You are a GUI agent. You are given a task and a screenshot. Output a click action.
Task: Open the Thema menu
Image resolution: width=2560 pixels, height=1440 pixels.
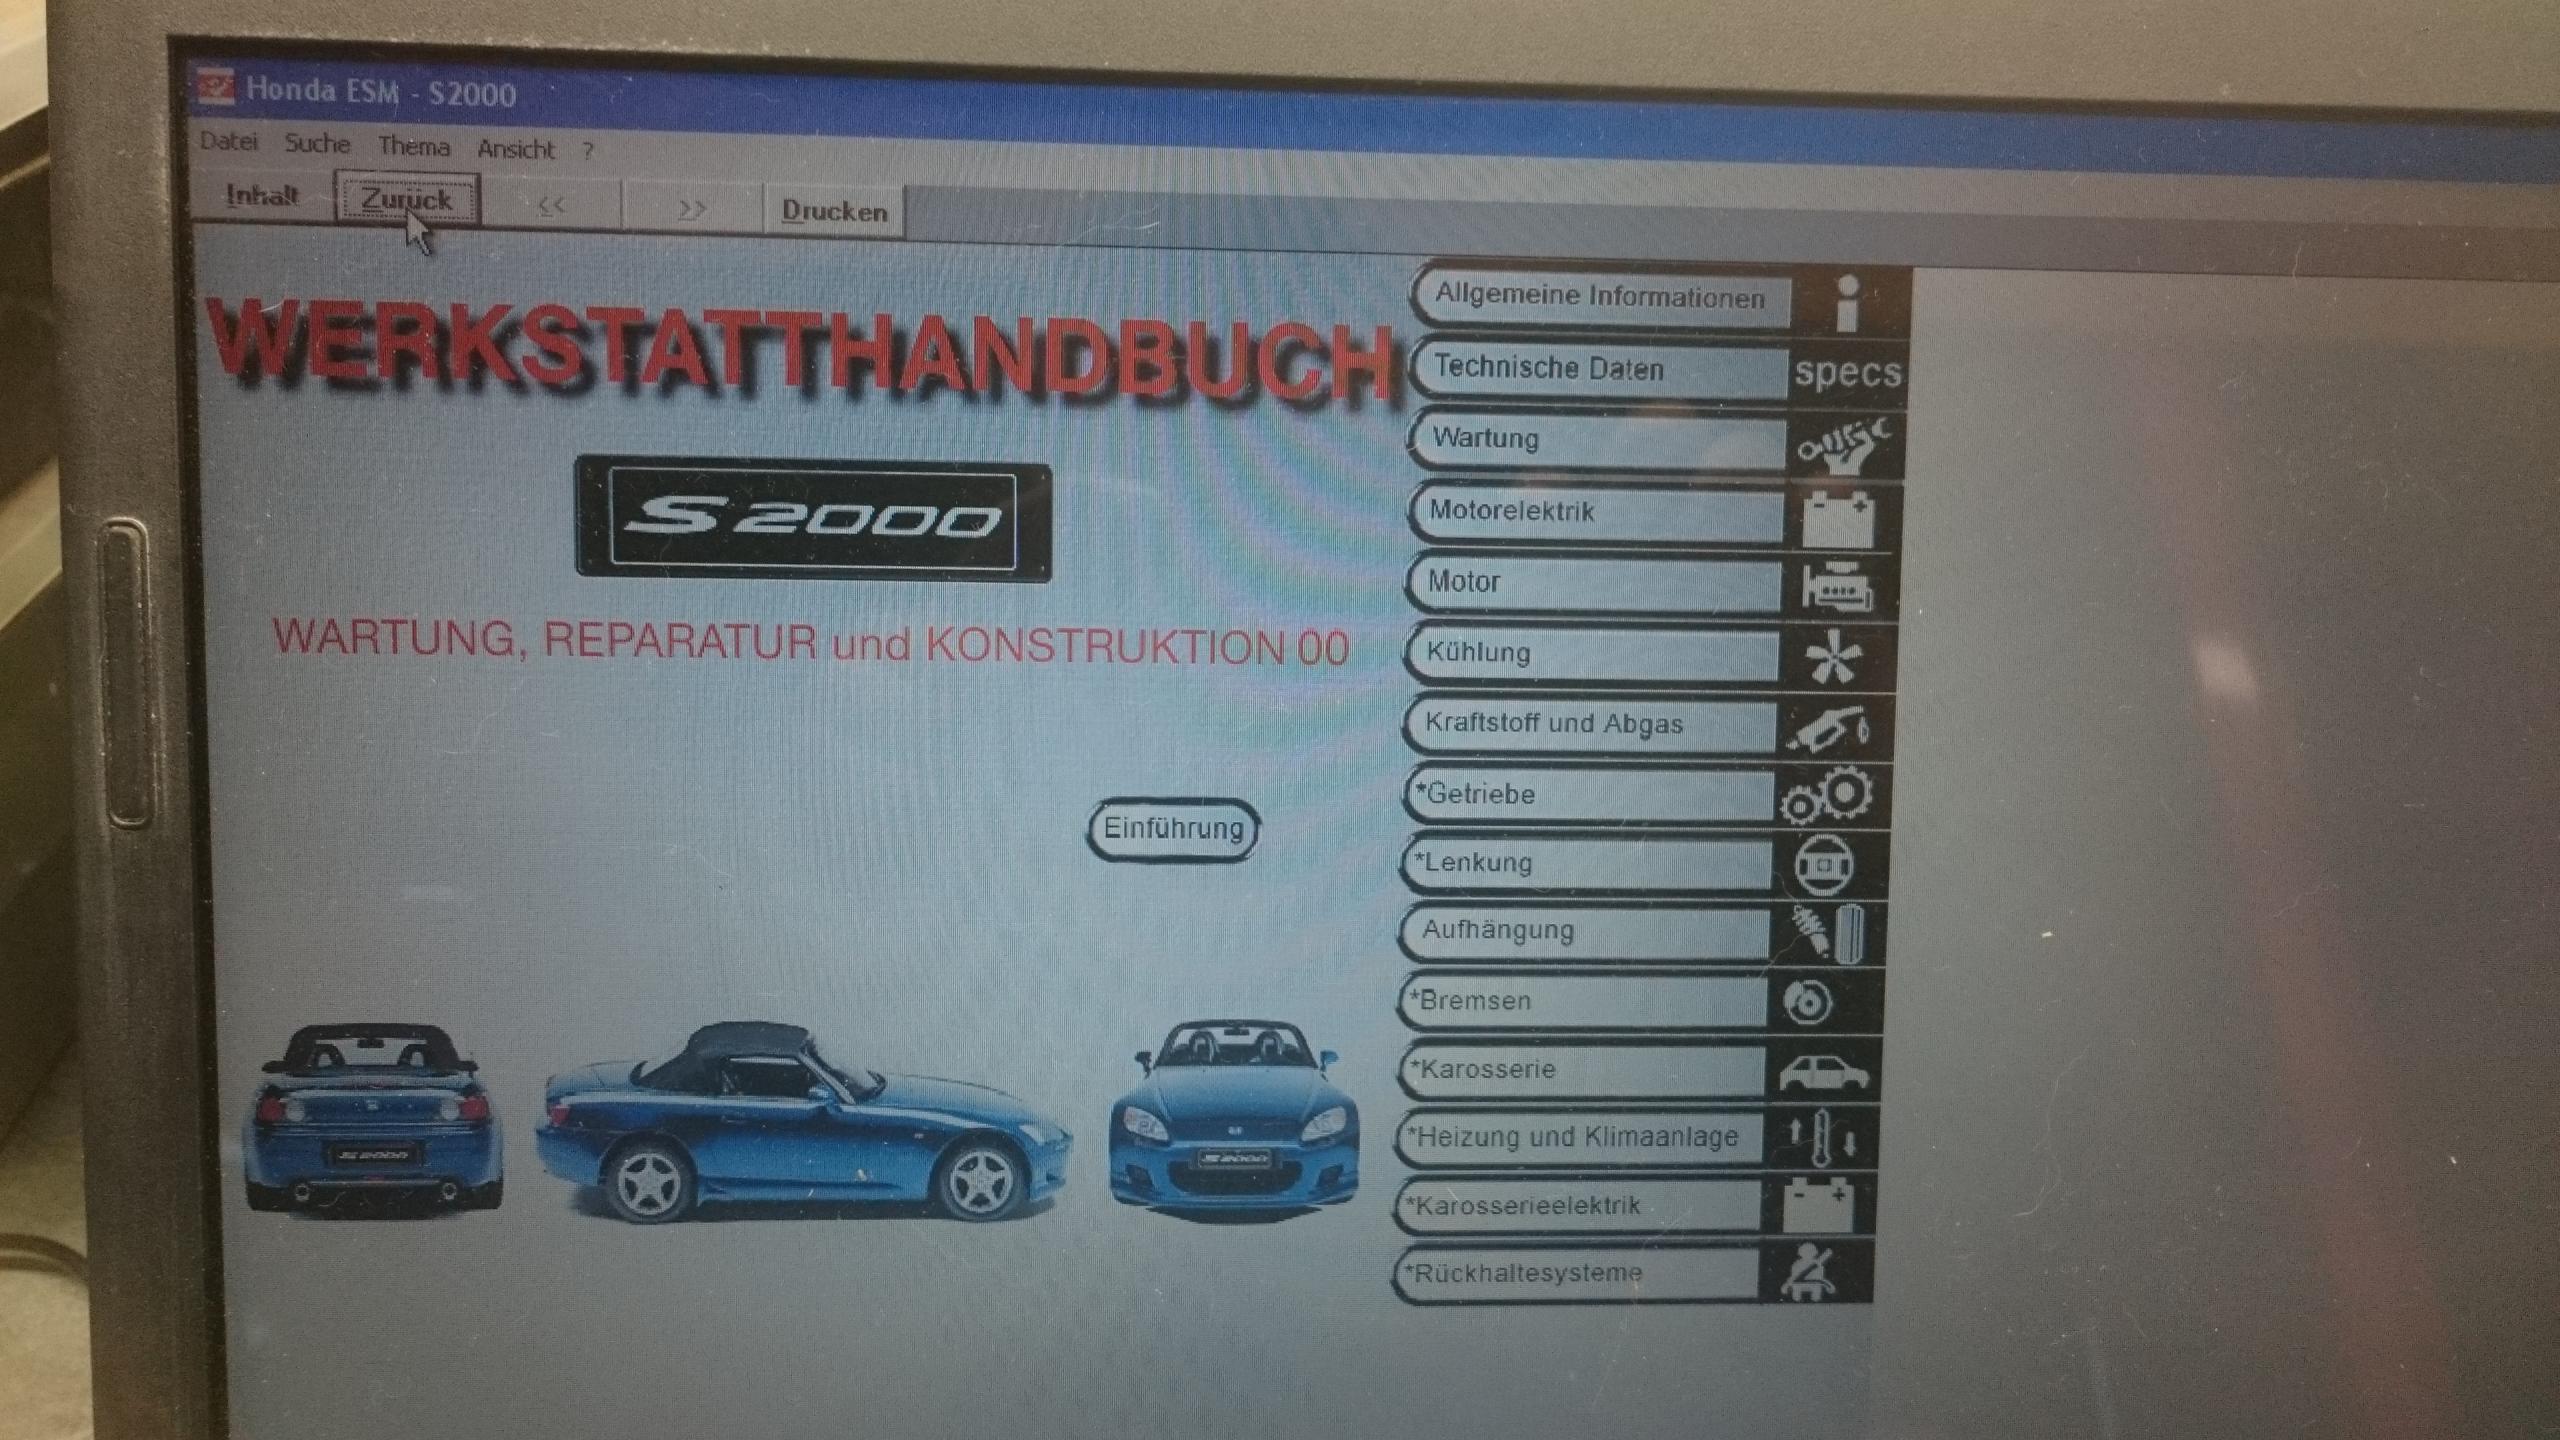point(414,147)
